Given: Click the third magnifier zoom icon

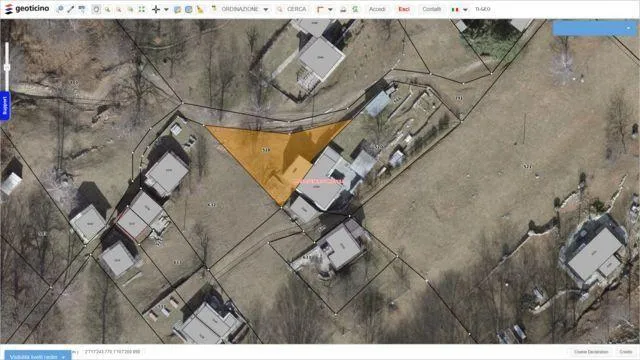Looking at the screenshot, I should tap(130, 9).
